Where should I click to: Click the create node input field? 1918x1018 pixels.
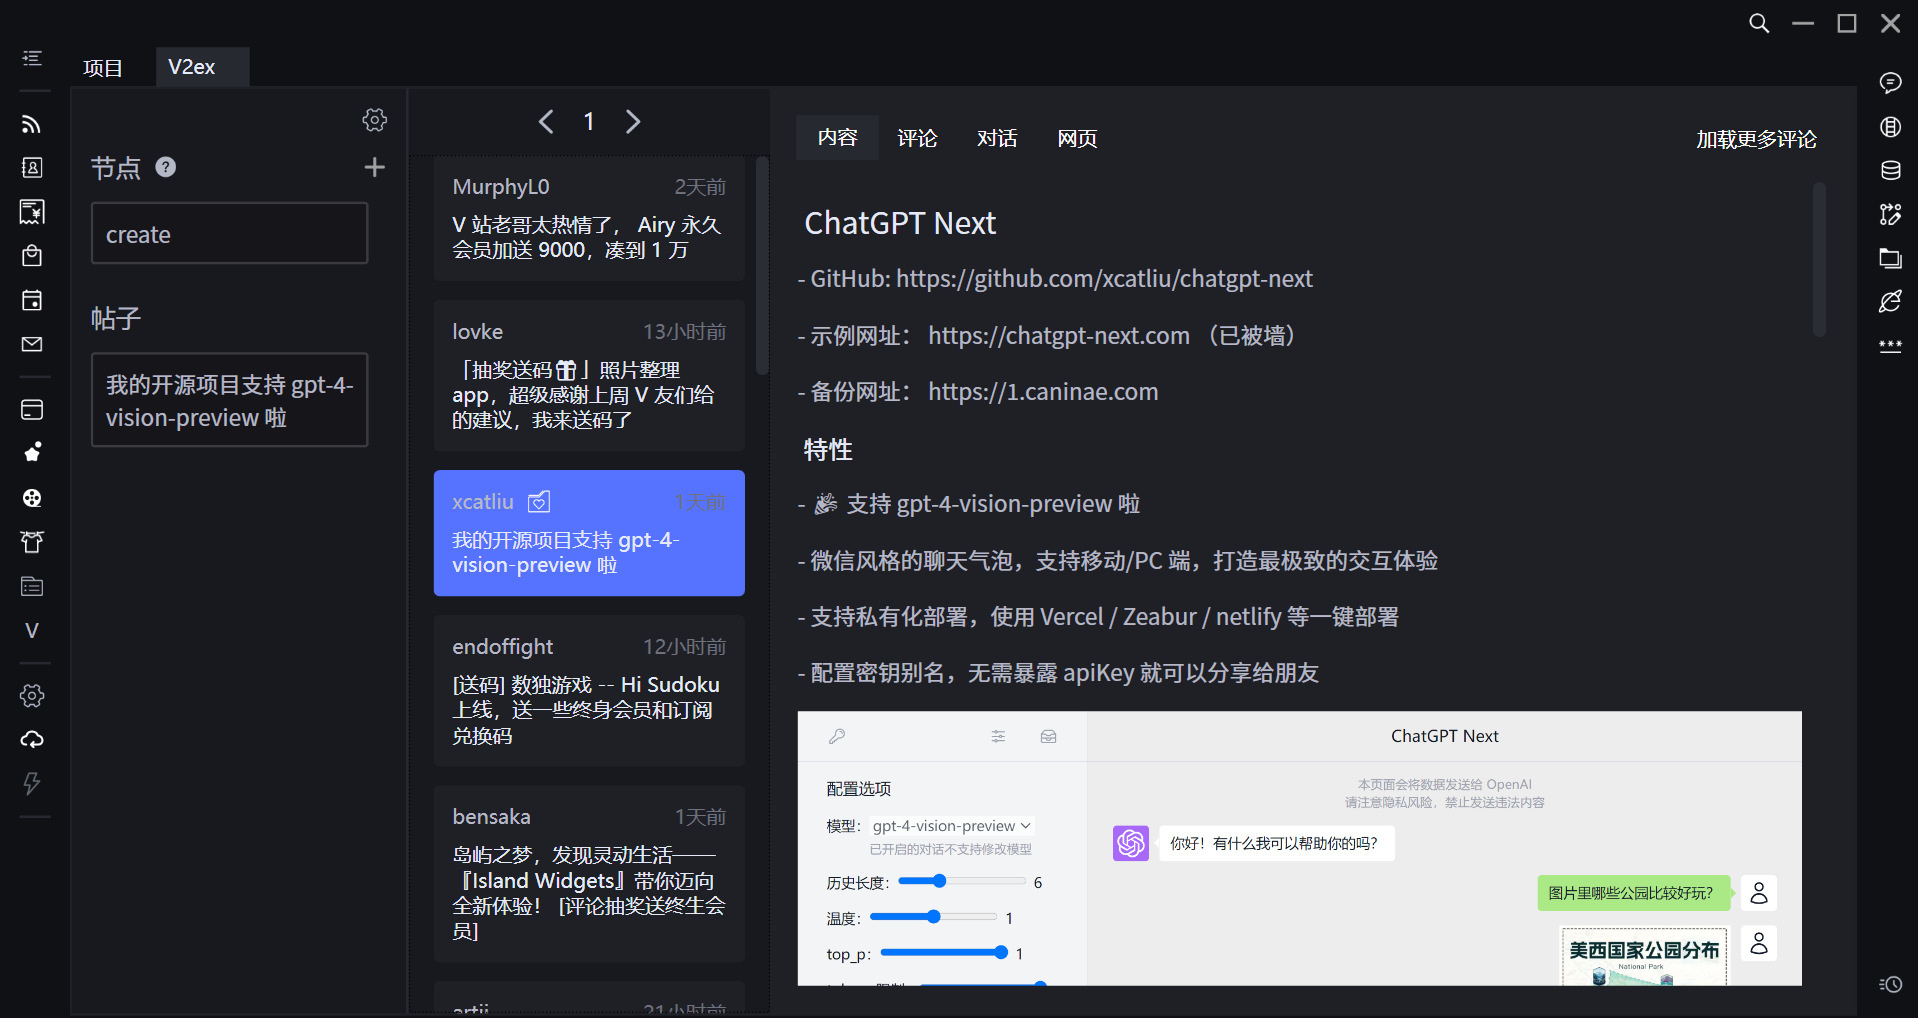click(x=230, y=234)
